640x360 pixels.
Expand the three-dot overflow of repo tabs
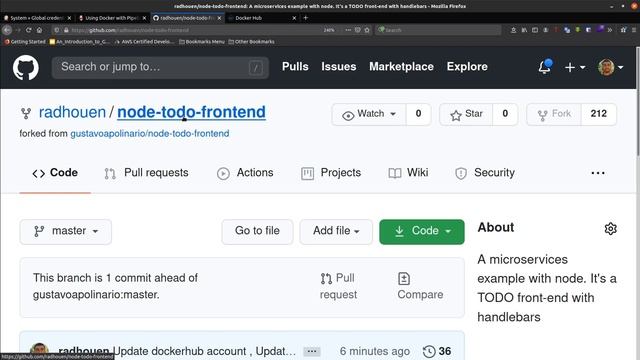(598, 173)
